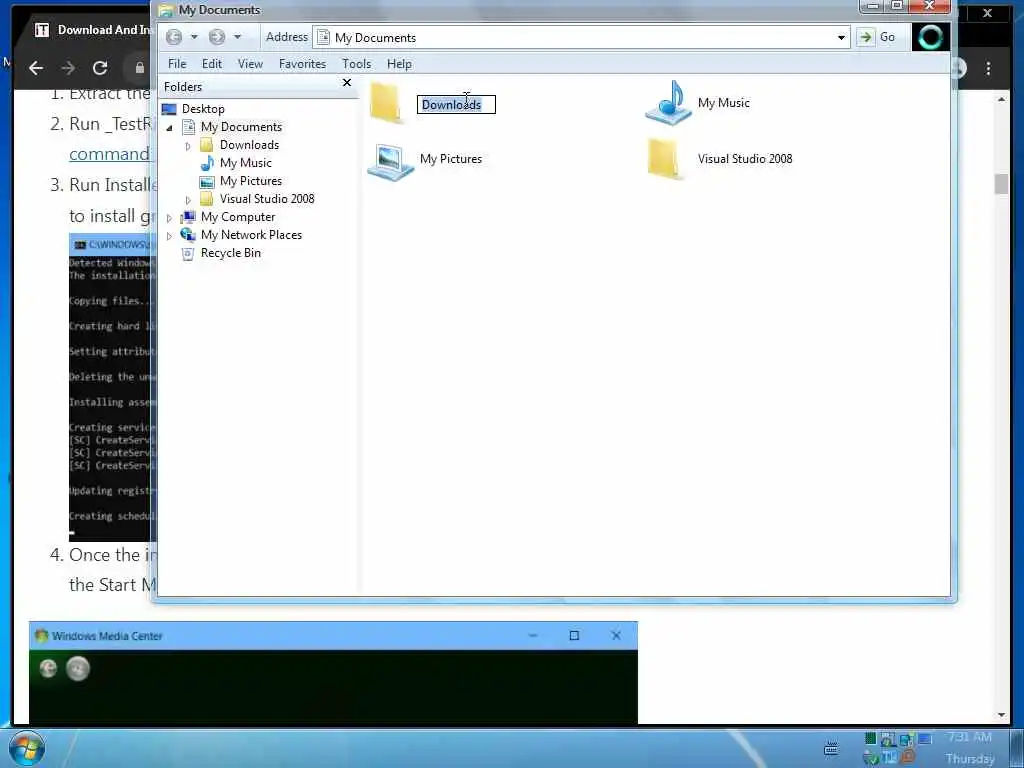Click the Visual Studio 2008 label in file pane

[x=744, y=159]
